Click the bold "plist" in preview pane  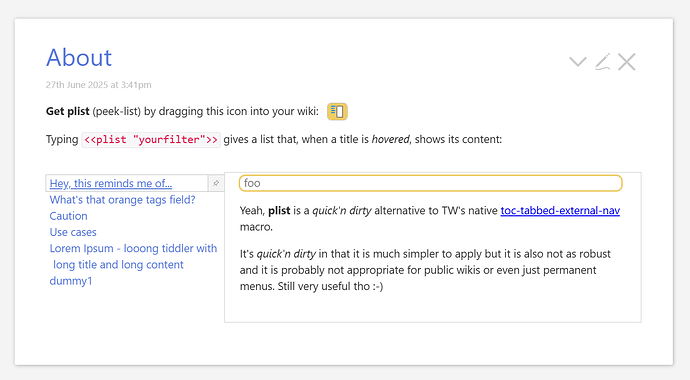pos(279,211)
